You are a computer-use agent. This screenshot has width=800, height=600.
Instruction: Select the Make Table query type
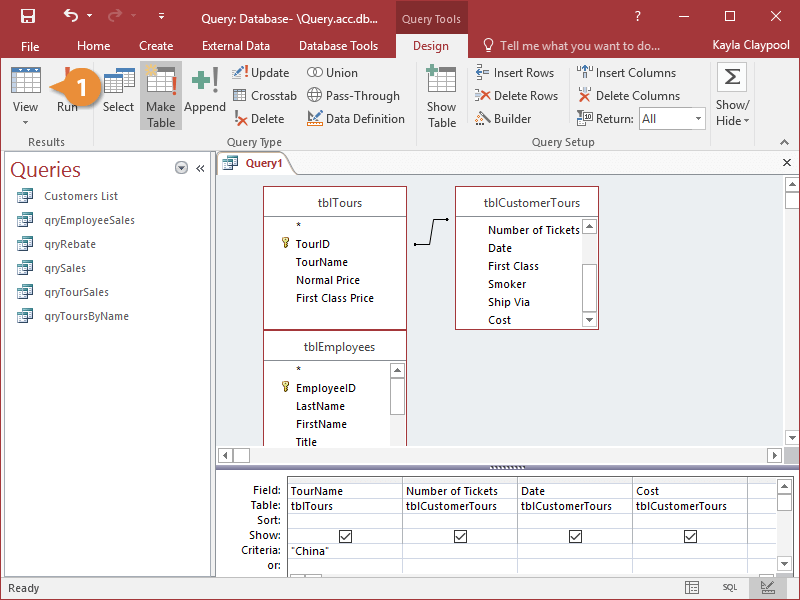(x=160, y=95)
